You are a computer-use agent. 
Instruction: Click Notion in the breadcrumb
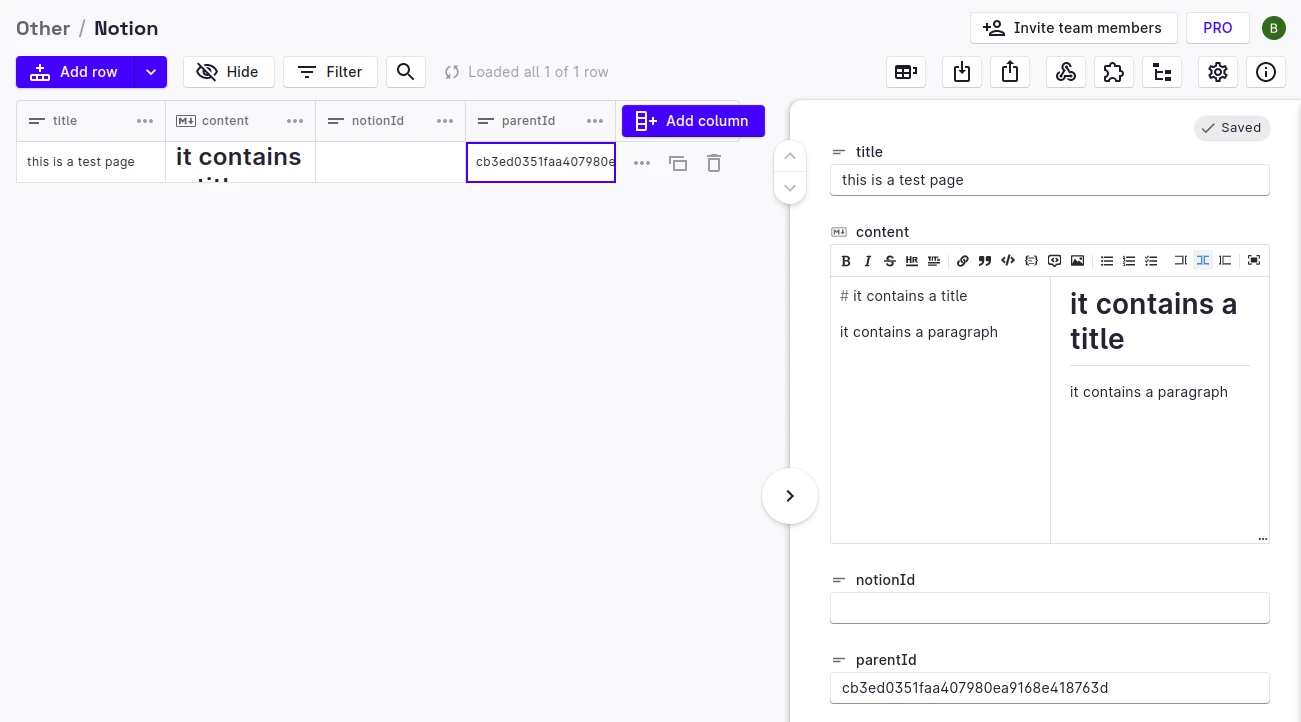pos(126,28)
